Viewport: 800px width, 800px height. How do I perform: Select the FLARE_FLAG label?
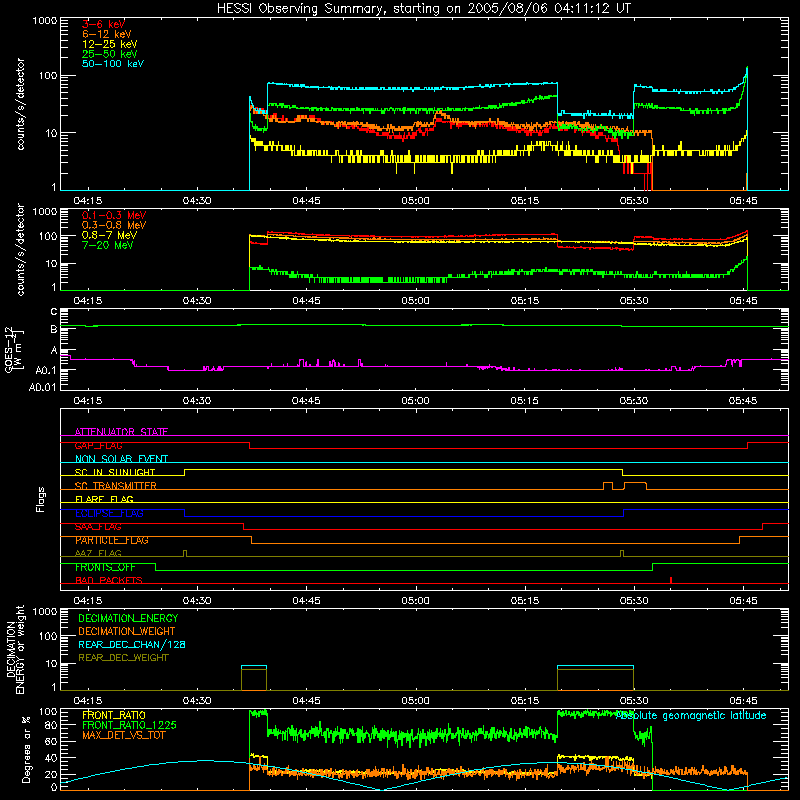(104, 499)
